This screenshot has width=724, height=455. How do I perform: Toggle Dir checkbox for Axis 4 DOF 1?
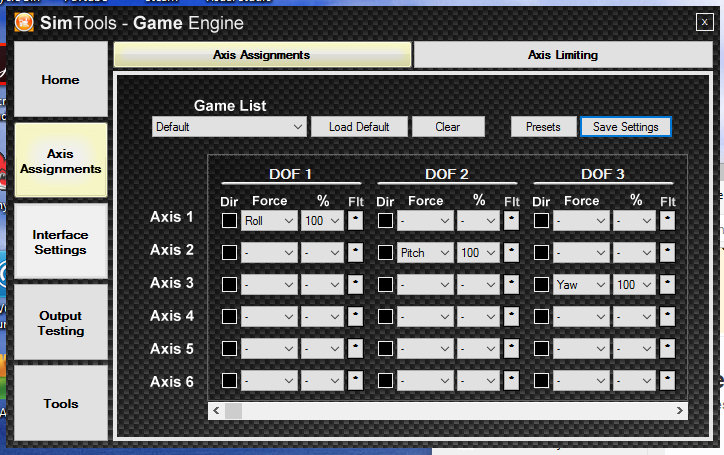(x=229, y=316)
